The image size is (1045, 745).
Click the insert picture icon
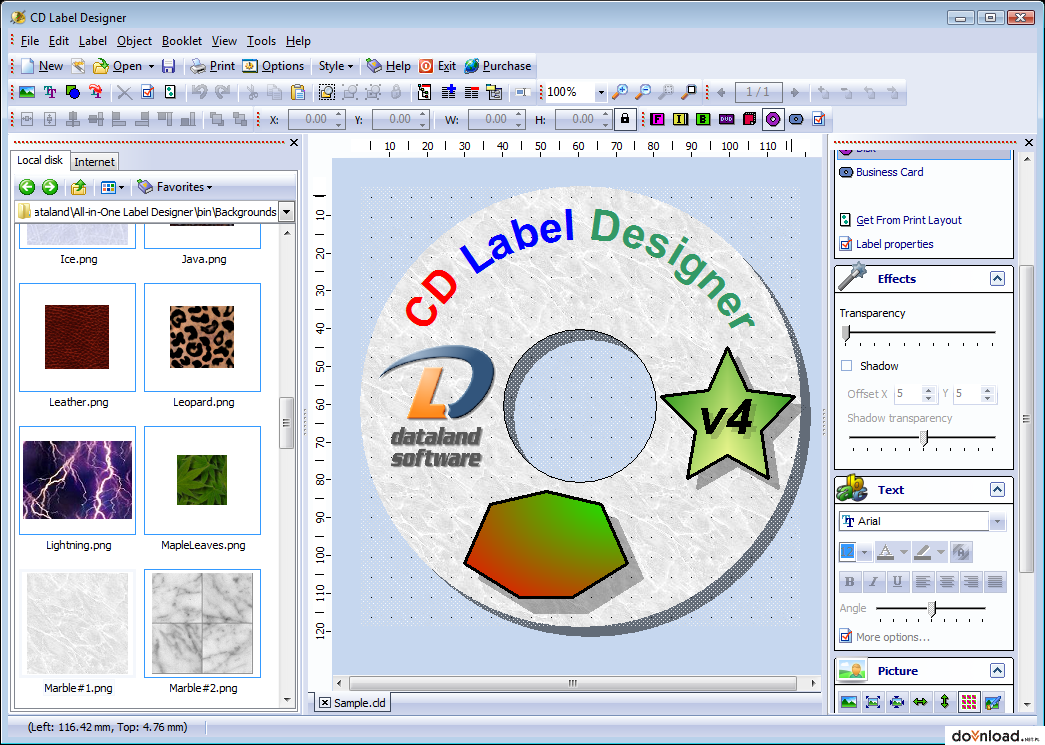point(27,92)
